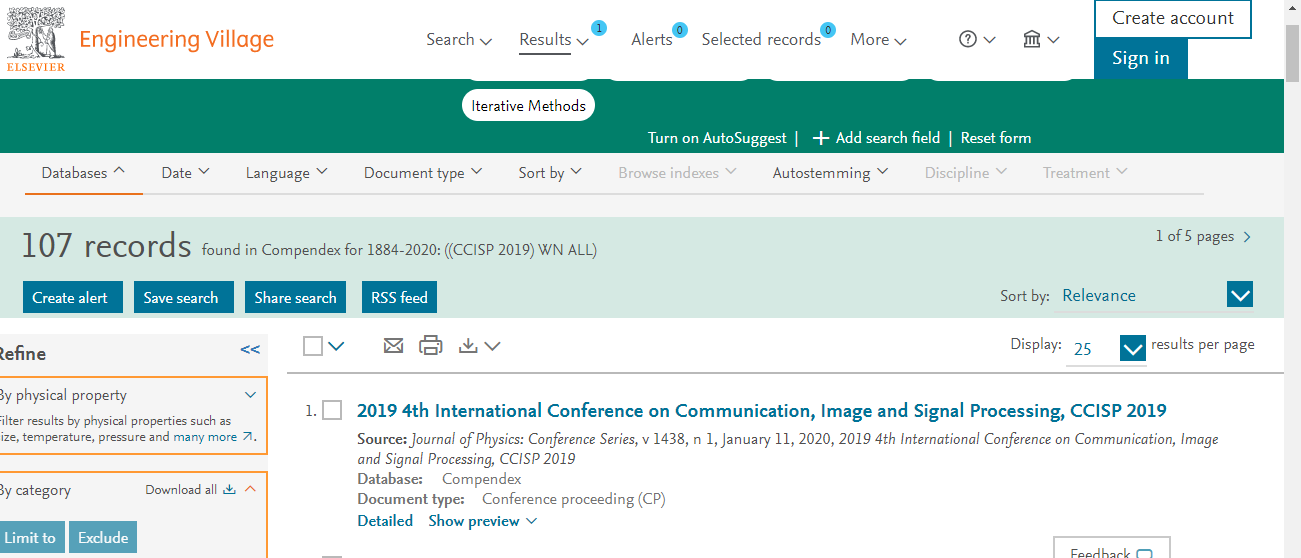Image resolution: width=1301 pixels, height=558 pixels.
Task: Click the Exclude button
Action: pos(103,537)
